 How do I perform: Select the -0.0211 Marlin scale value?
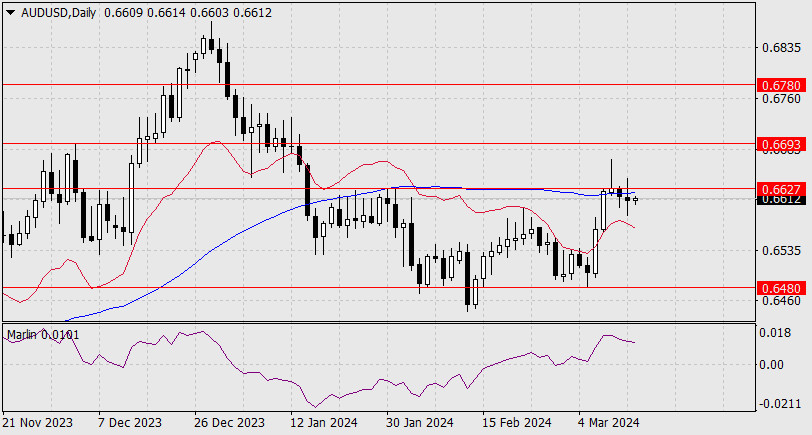pos(778,404)
